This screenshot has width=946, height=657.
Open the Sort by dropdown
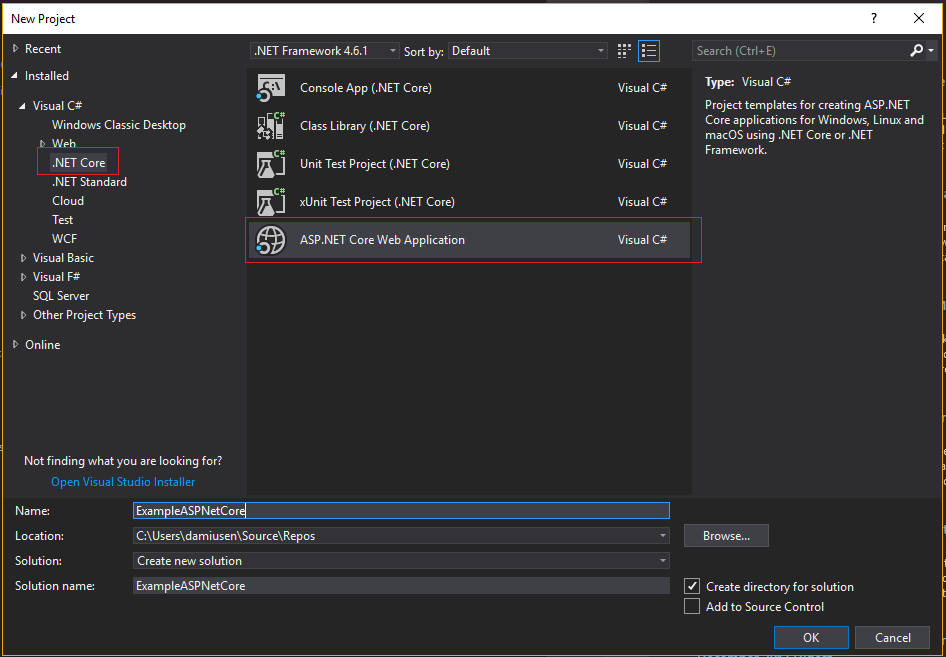[x=600, y=50]
